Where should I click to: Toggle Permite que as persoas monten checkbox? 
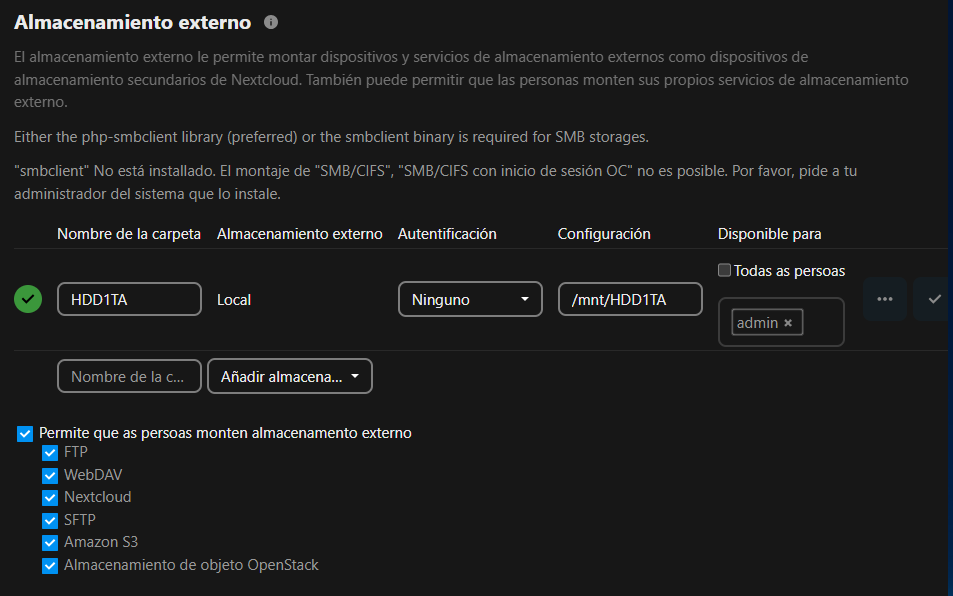tap(25, 433)
